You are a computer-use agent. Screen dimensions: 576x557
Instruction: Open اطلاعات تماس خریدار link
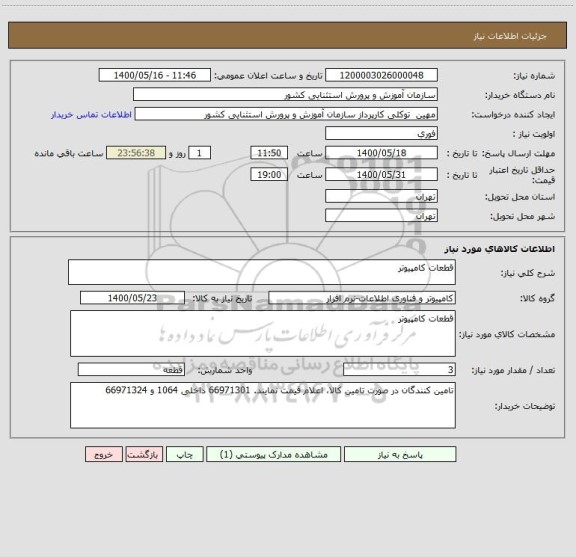point(91,115)
